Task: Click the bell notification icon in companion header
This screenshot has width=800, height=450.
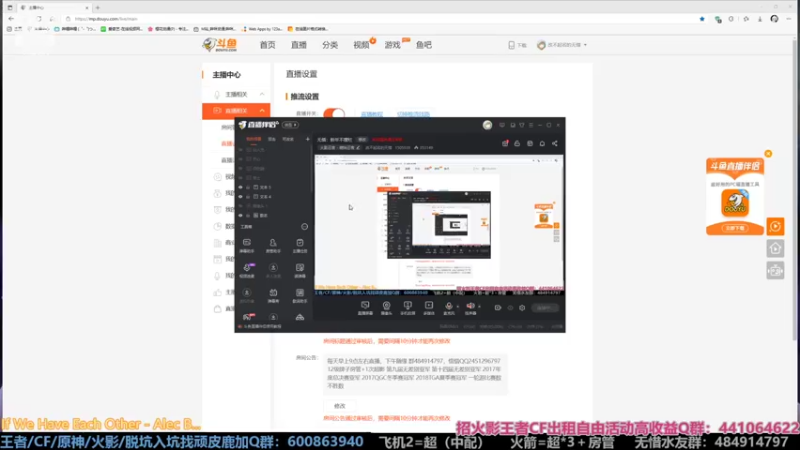Action: click(x=542, y=143)
